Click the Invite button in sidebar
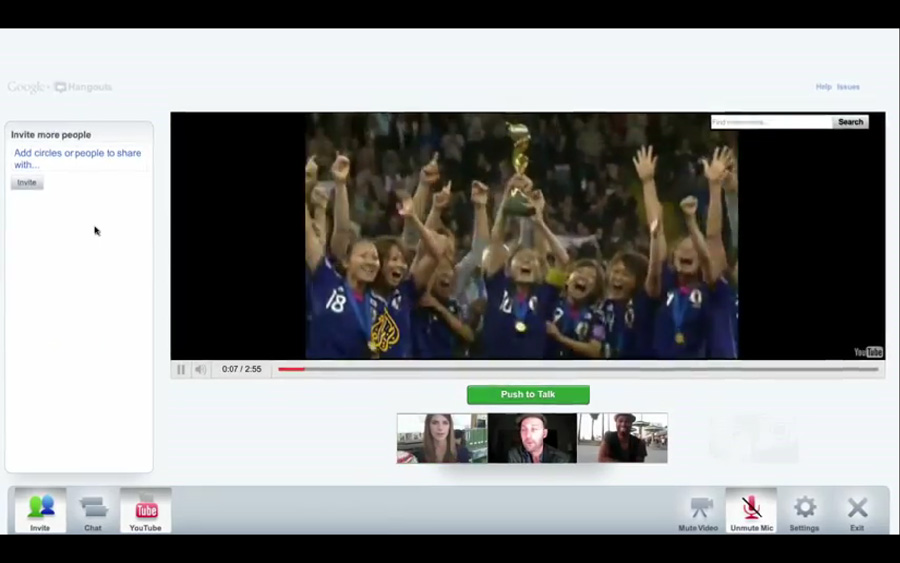900x563 pixels. [27, 183]
